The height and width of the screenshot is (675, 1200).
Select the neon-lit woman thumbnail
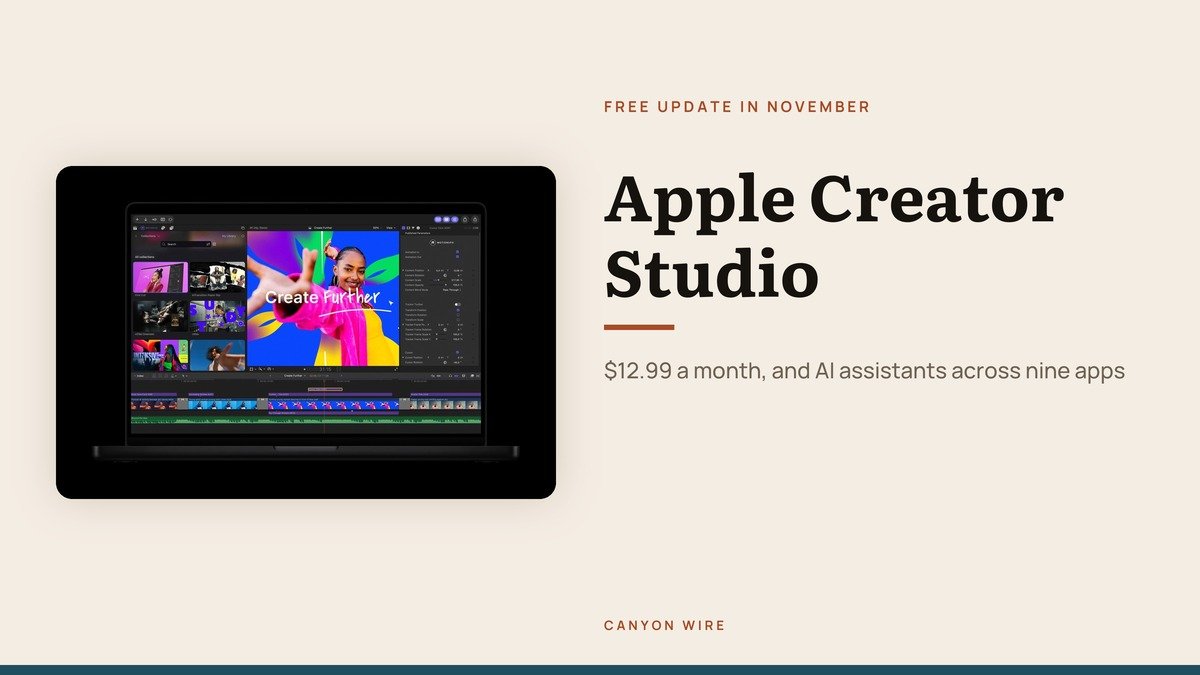(x=160, y=355)
